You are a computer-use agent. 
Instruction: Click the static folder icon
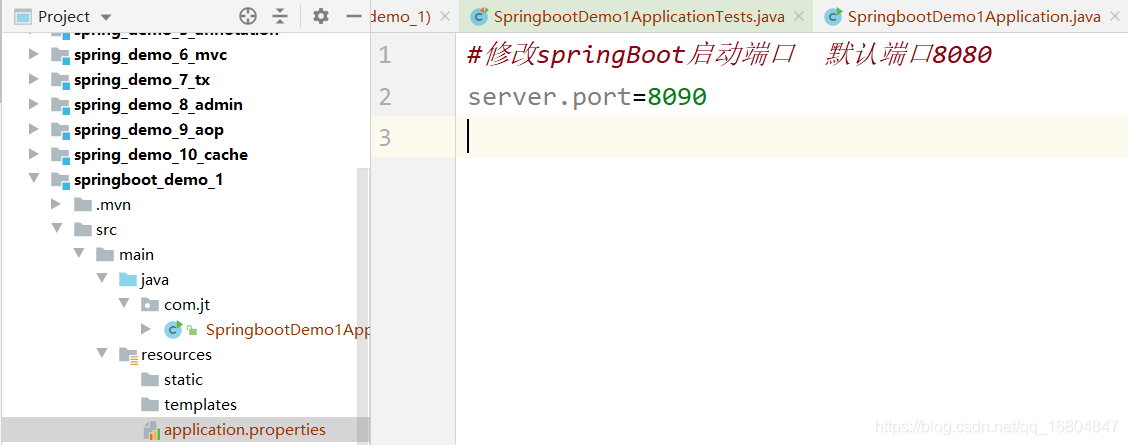[150, 380]
